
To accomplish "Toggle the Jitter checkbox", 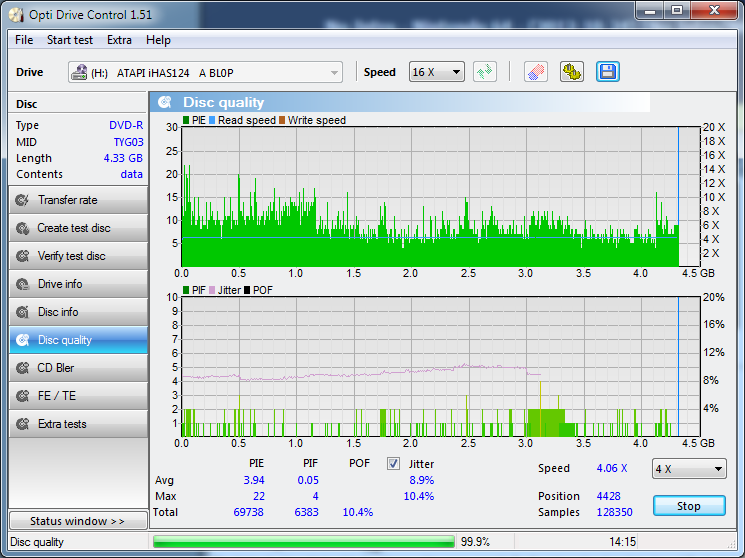I will click(x=393, y=463).
